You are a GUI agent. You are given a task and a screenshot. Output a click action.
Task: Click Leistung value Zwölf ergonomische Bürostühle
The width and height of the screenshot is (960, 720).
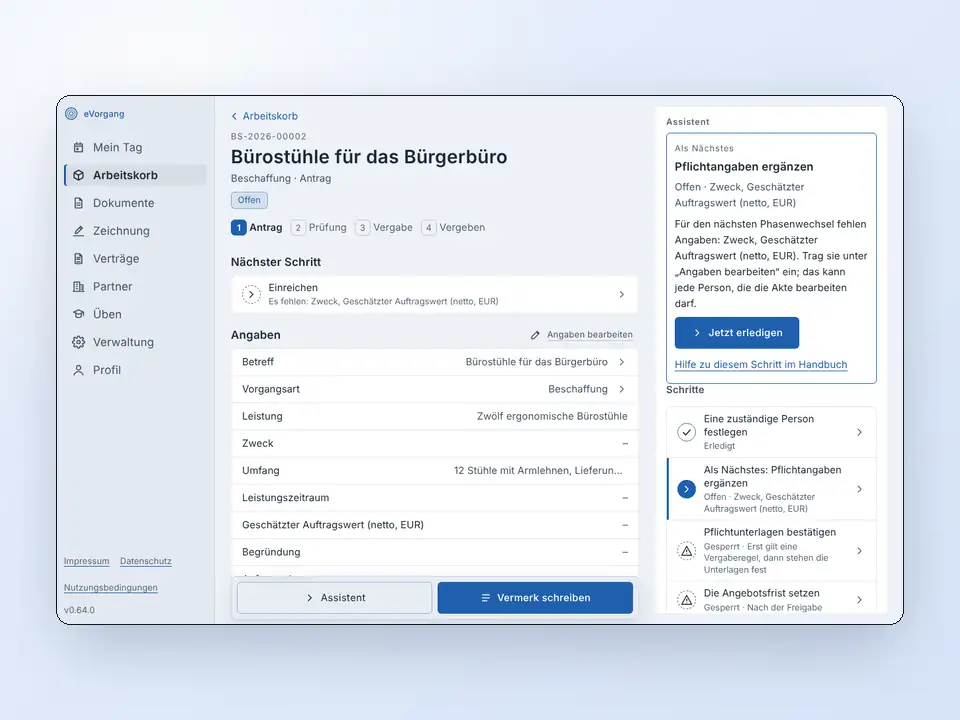(552, 416)
